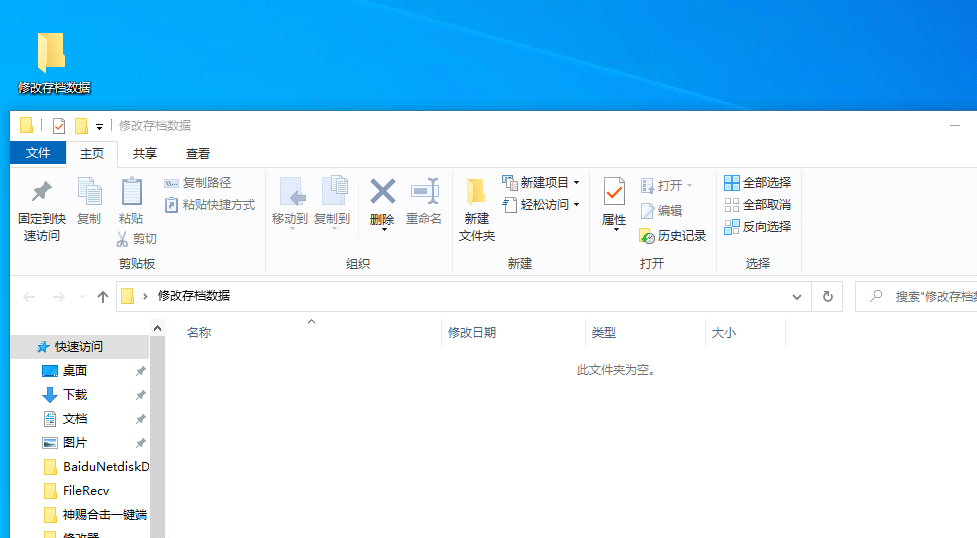Click the 剪切 scissors icon
The image size is (977, 538).
pos(122,239)
